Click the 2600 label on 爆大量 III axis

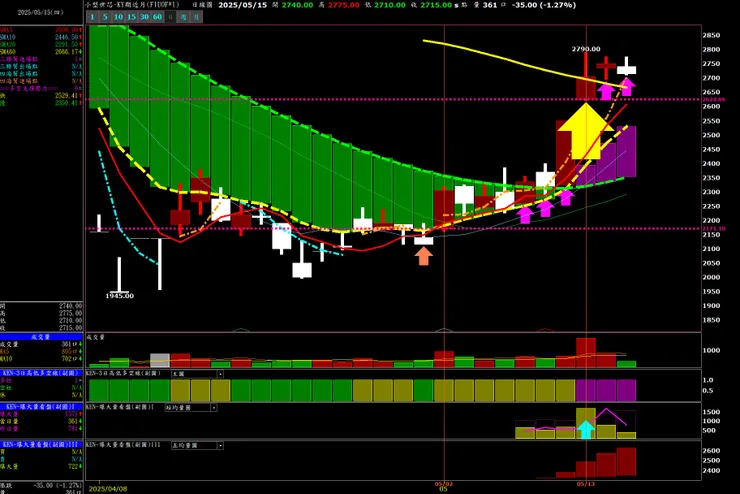tap(712, 451)
